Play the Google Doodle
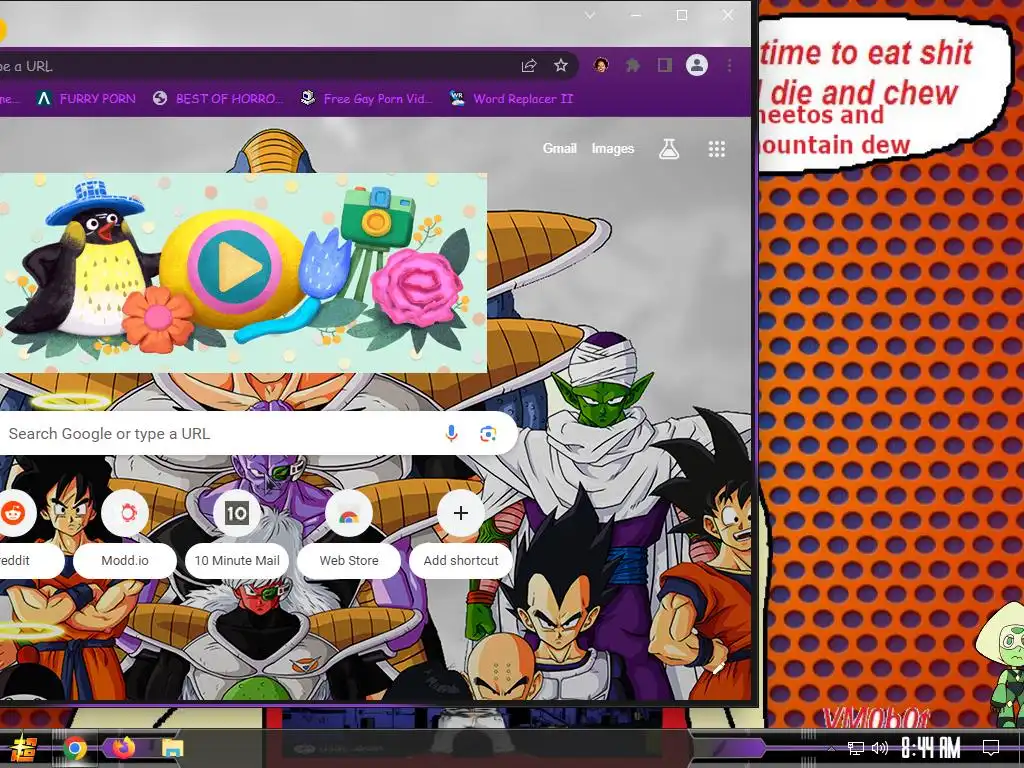The width and height of the screenshot is (1024, 768). 234,266
